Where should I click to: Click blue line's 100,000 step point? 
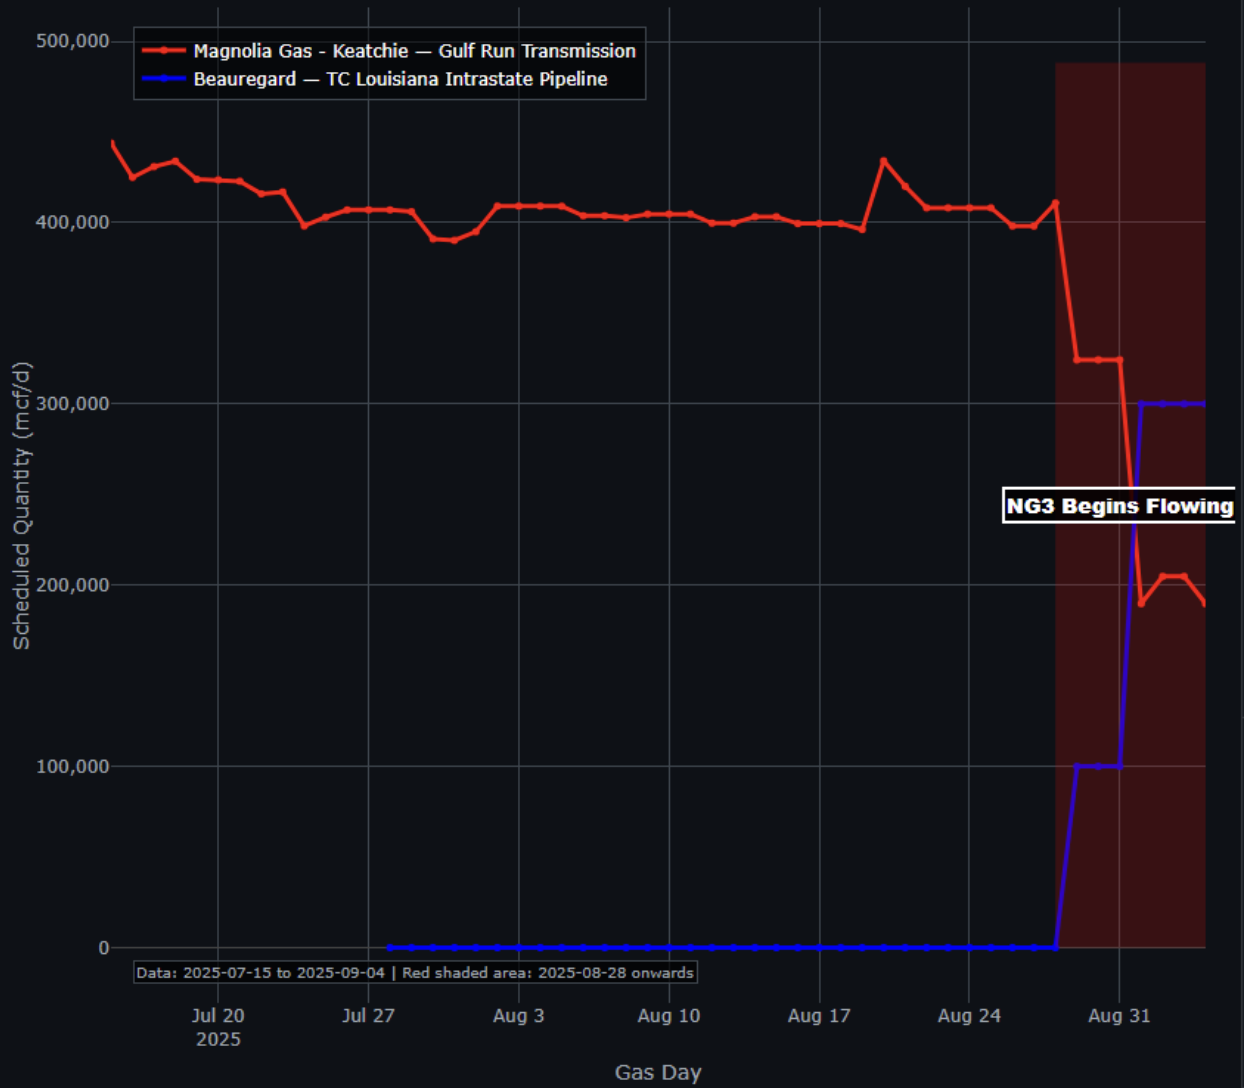[1077, 767]
